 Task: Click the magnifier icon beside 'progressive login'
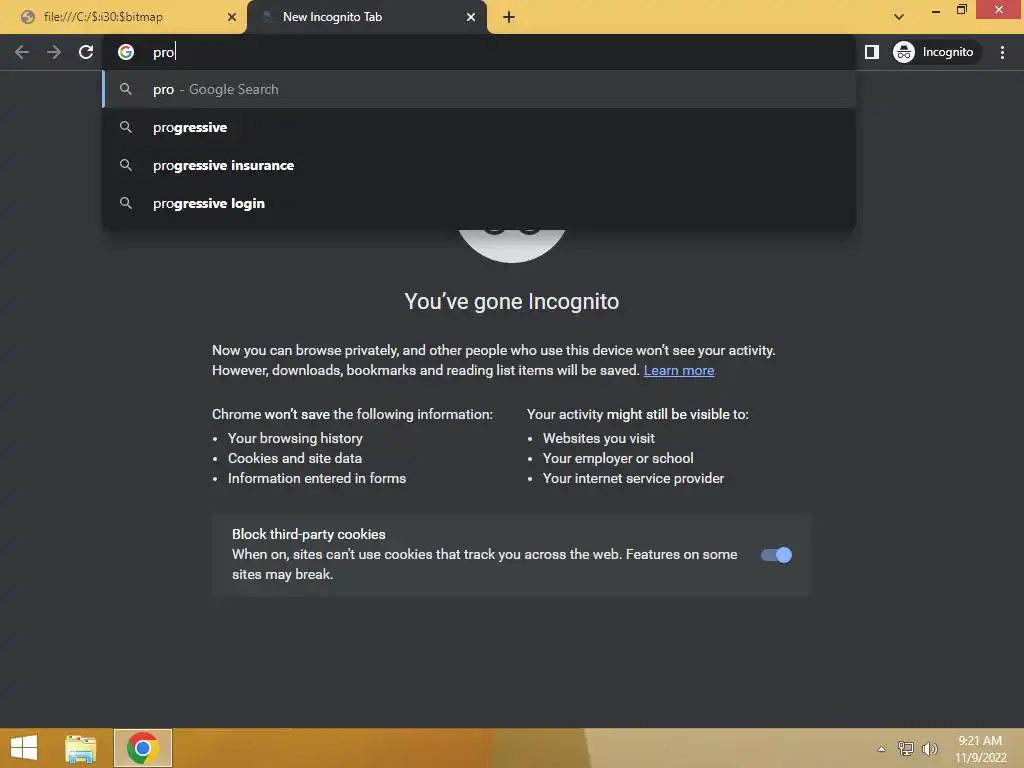click(126, 203)
